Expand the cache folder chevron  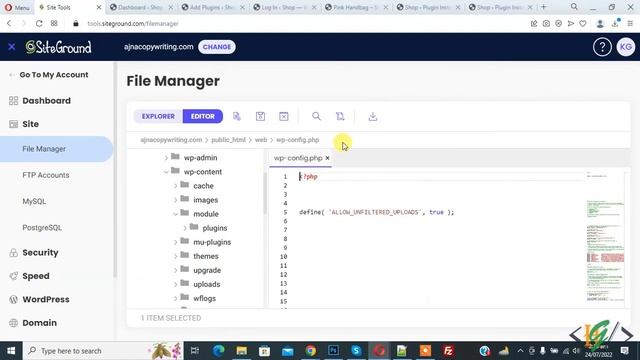point(176,186)
